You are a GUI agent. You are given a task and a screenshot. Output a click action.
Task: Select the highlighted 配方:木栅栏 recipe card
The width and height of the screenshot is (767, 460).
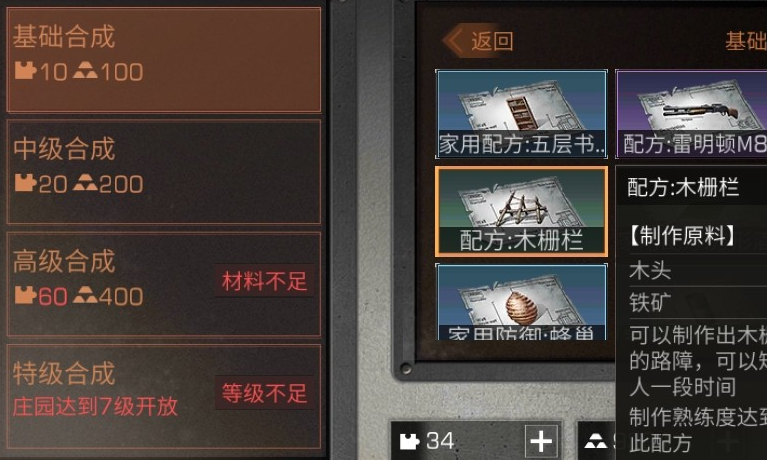tap(521, 211)
